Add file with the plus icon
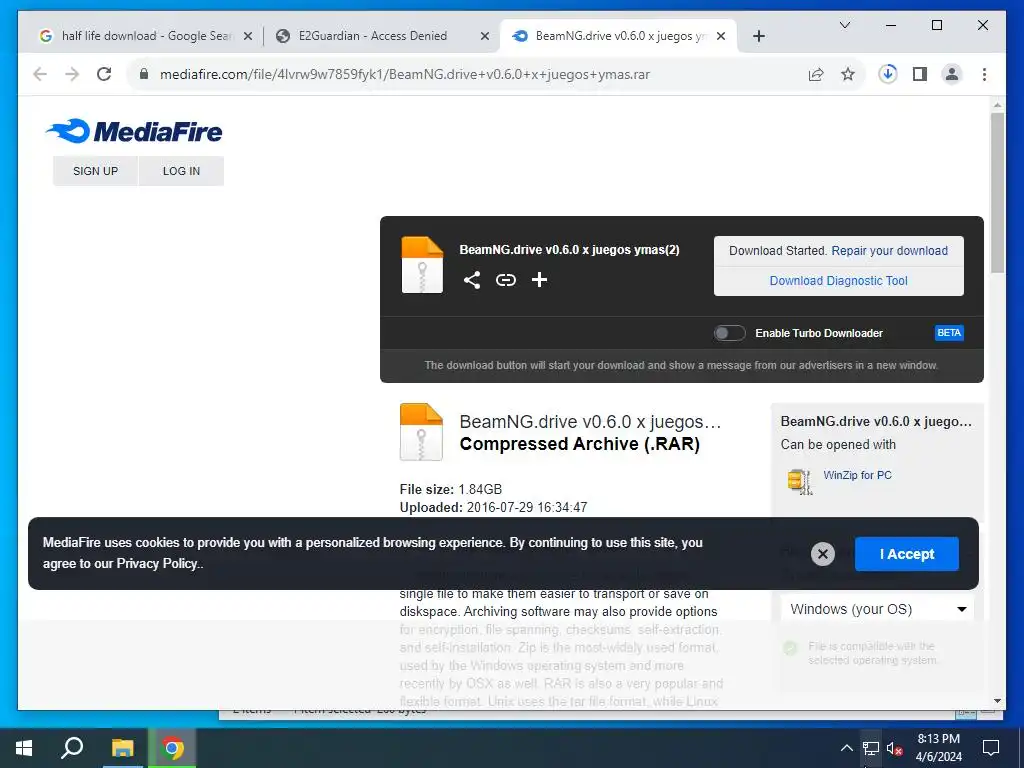Viewport: 1024px width, 768px height. (x=539, y=280)
